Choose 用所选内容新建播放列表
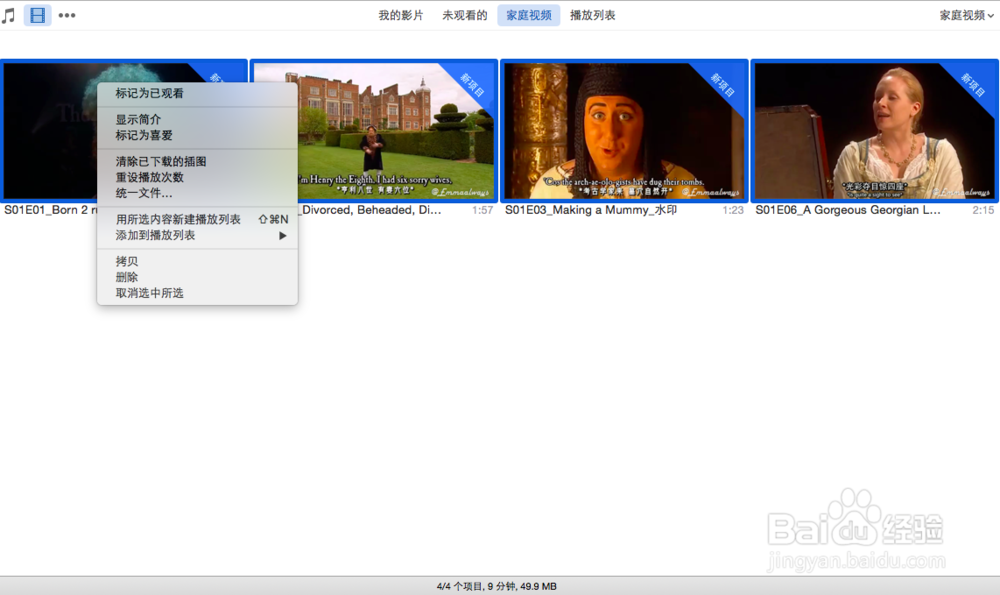Viewport: 1000px width, 595px height. 197,219
